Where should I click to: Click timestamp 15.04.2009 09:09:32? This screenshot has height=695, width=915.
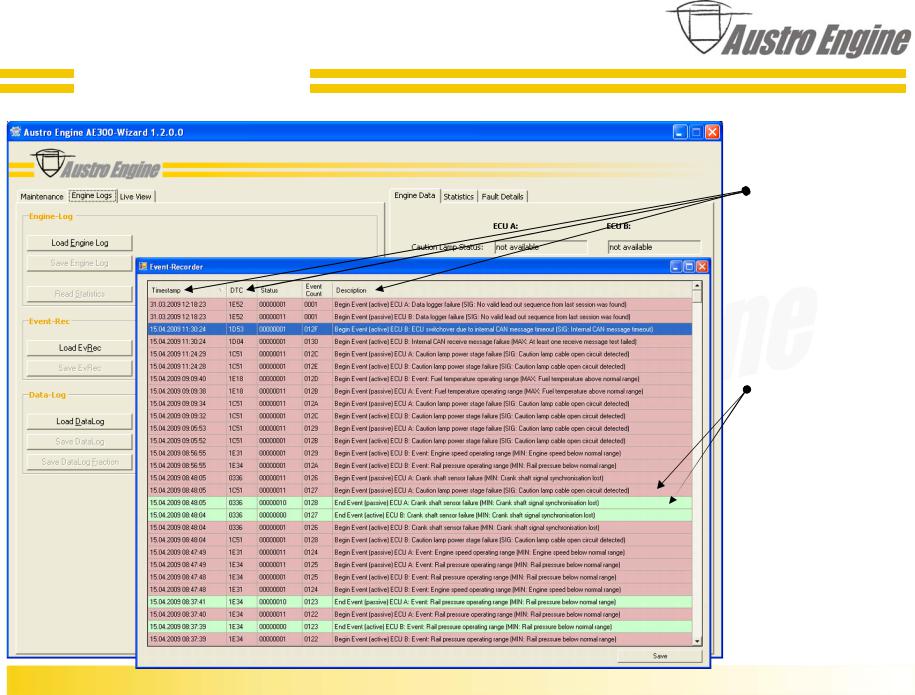click(x=177, y=416)
